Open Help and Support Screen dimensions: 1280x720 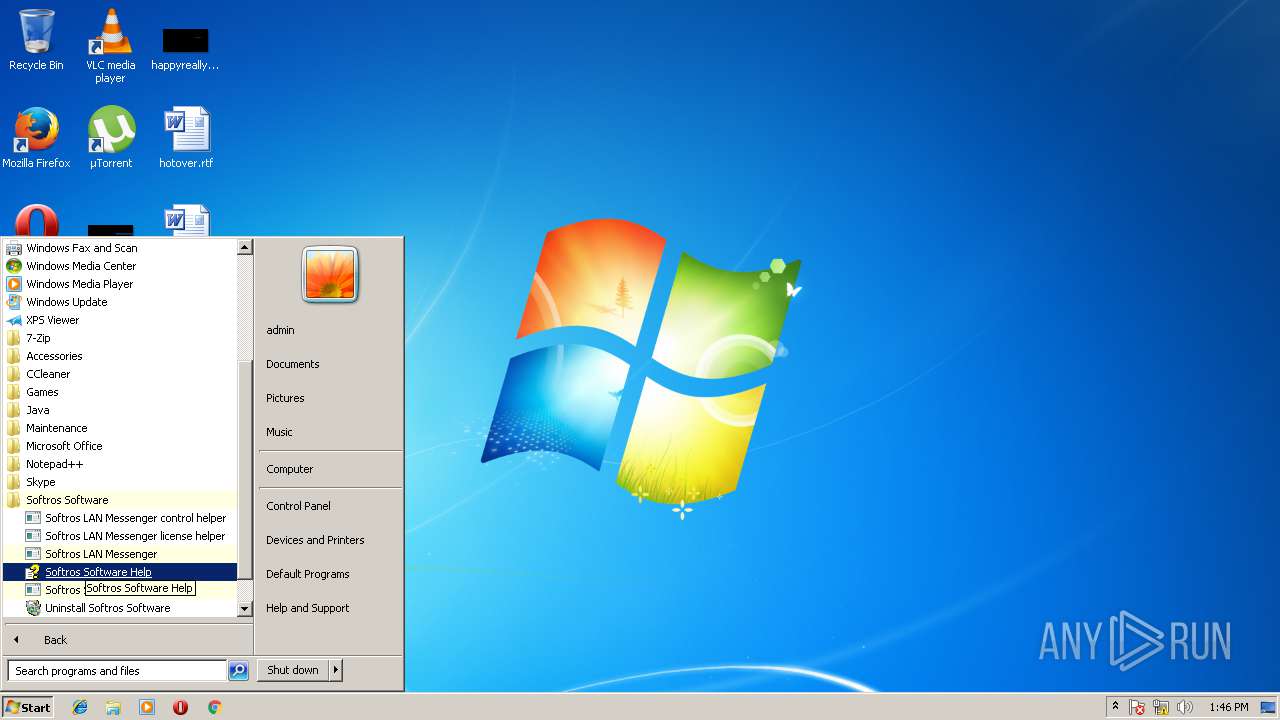[308, 608]
